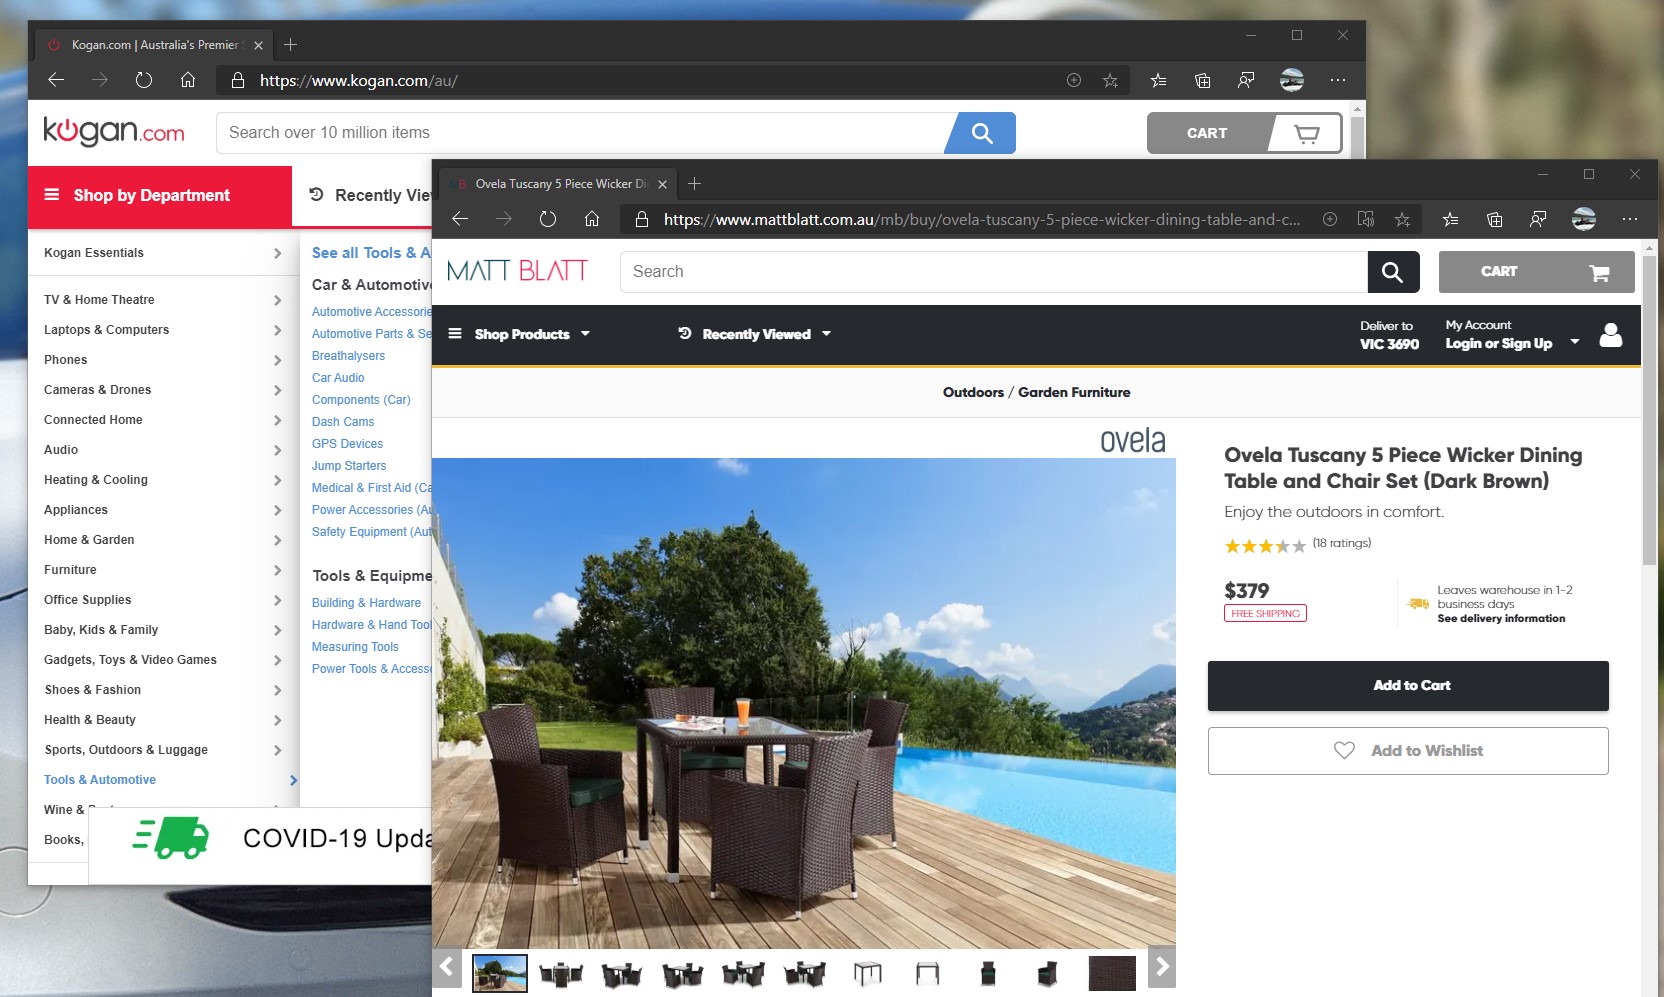Open Shop by Department menu on Kogan
The width and height of the screenshot is (1664, 997).
pyautogui.click(x=160, y=196)
